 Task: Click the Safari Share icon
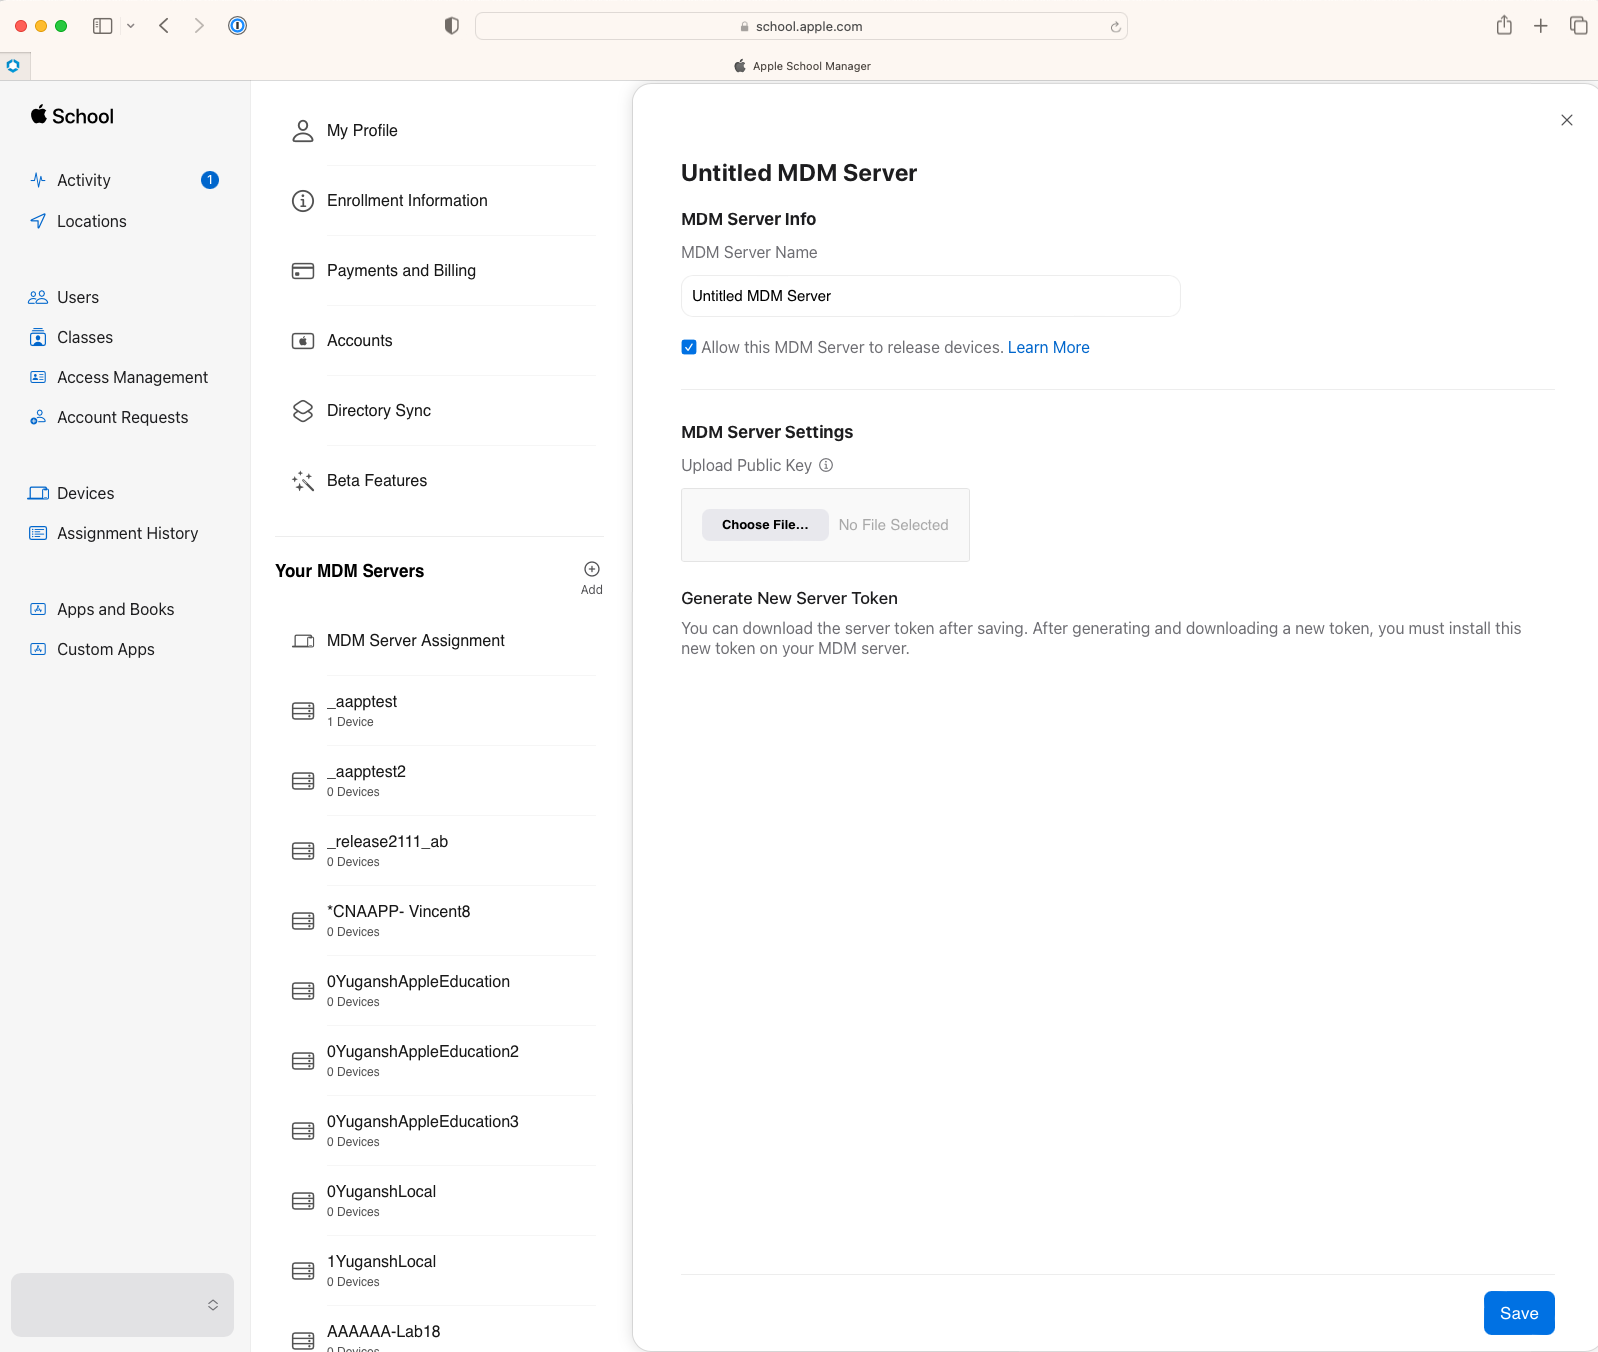pos(1504,25)
